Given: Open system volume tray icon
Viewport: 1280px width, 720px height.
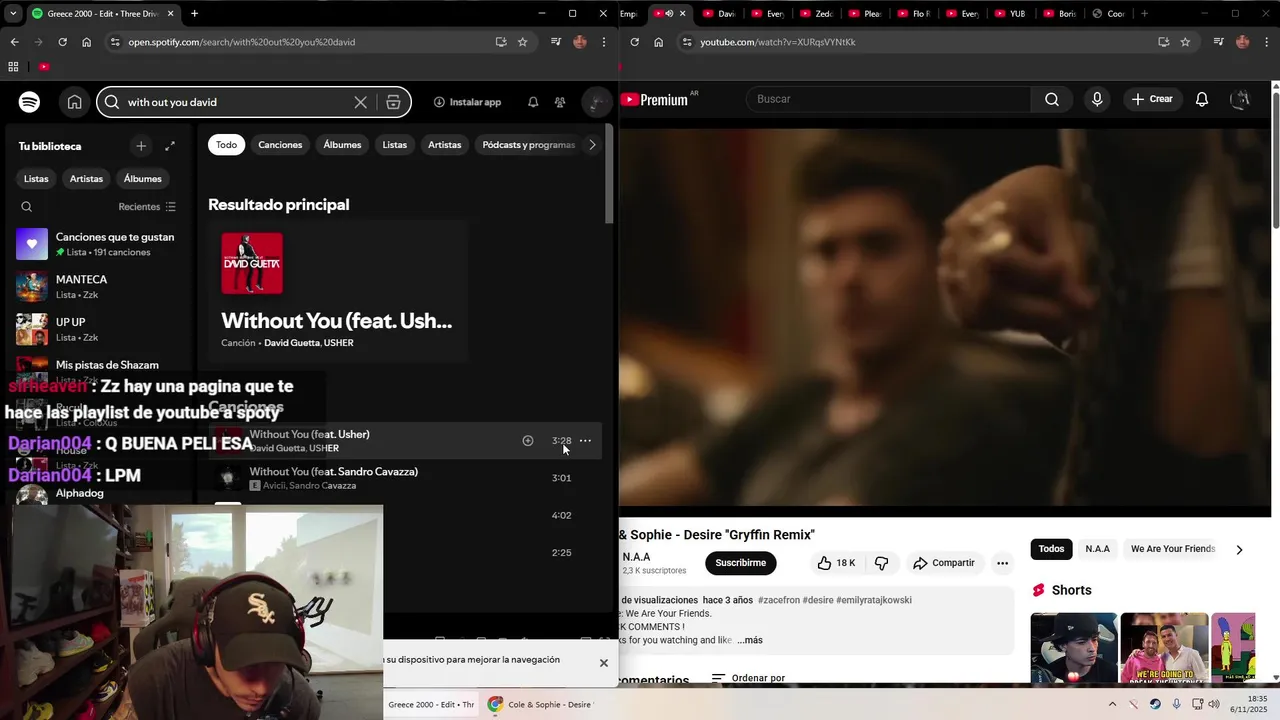Looking at the screenshot, I should tap(1214, 704).
